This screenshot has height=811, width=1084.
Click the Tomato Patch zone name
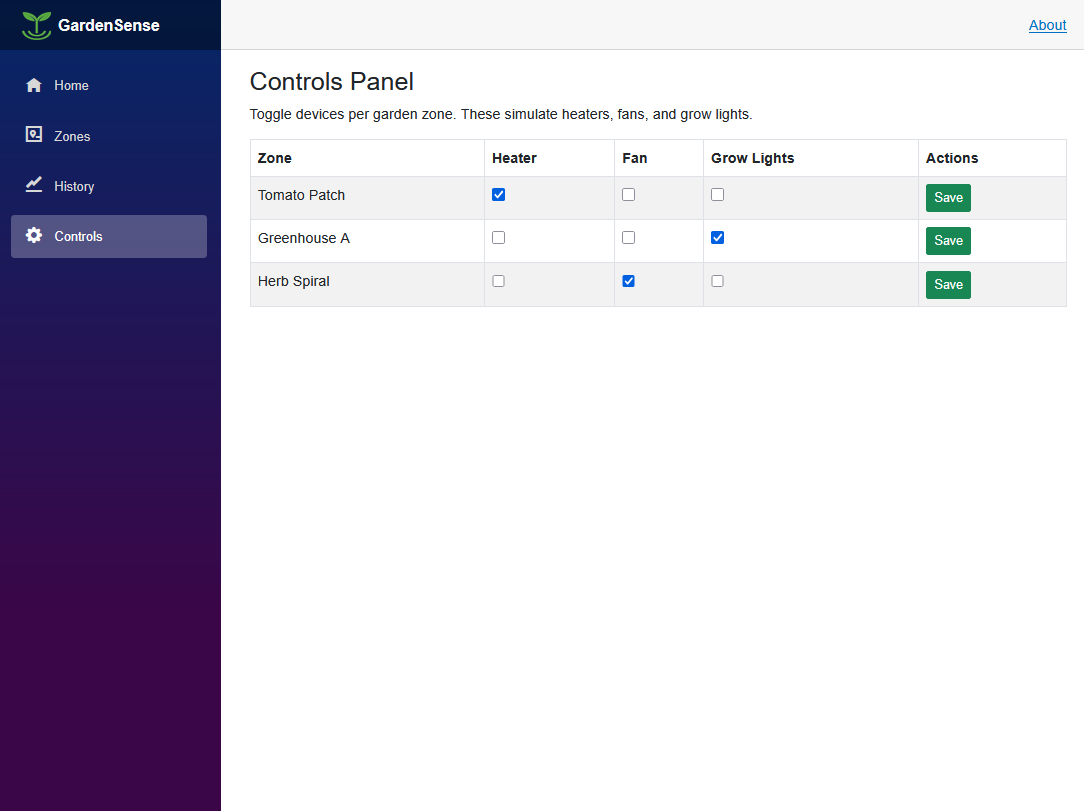click(x=301, y=196)
